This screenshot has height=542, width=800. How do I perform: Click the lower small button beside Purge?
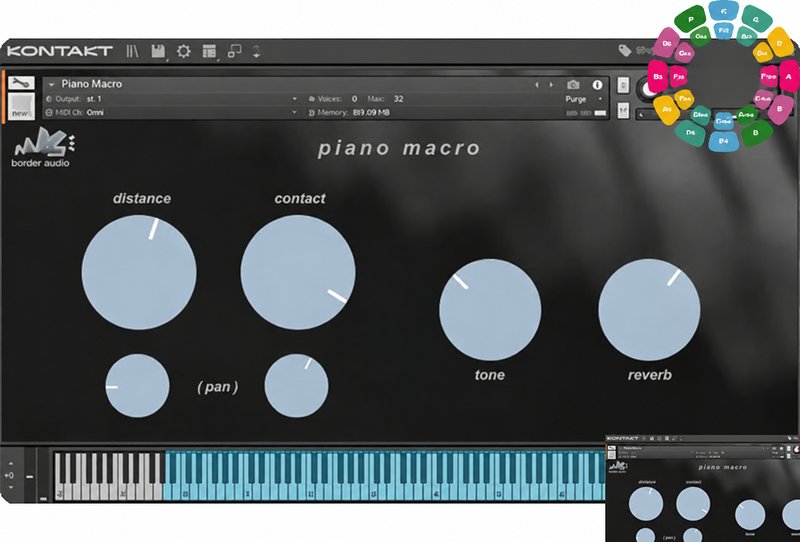pos(623,110)
